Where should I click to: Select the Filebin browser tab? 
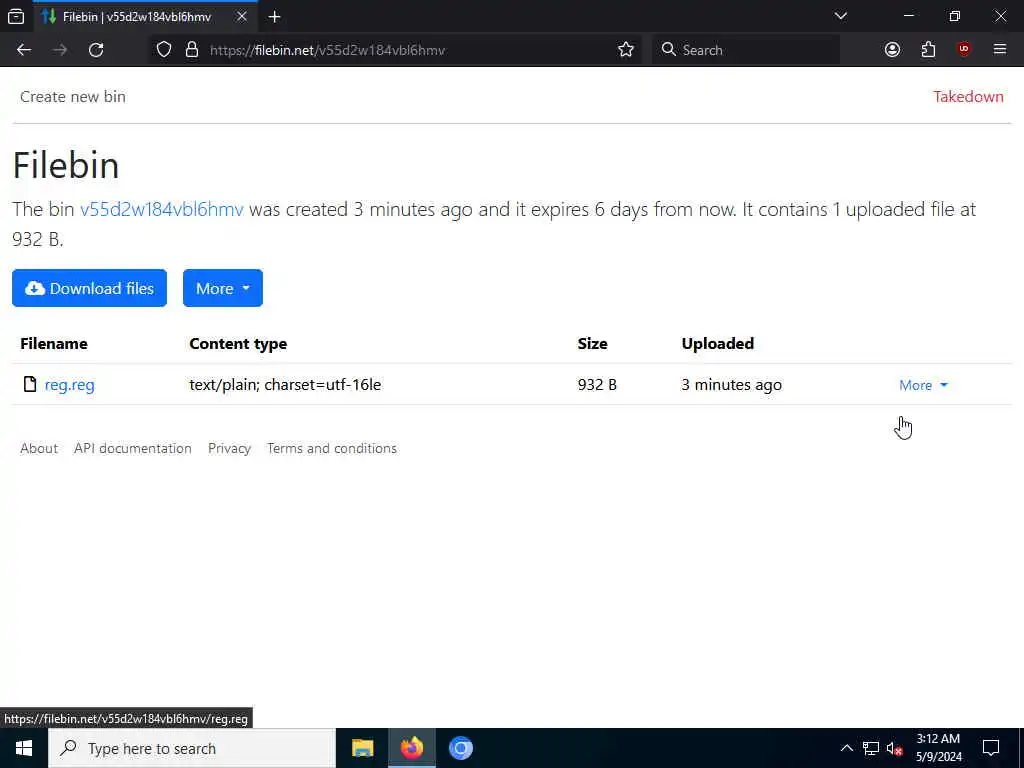click(x=145, y=17)
